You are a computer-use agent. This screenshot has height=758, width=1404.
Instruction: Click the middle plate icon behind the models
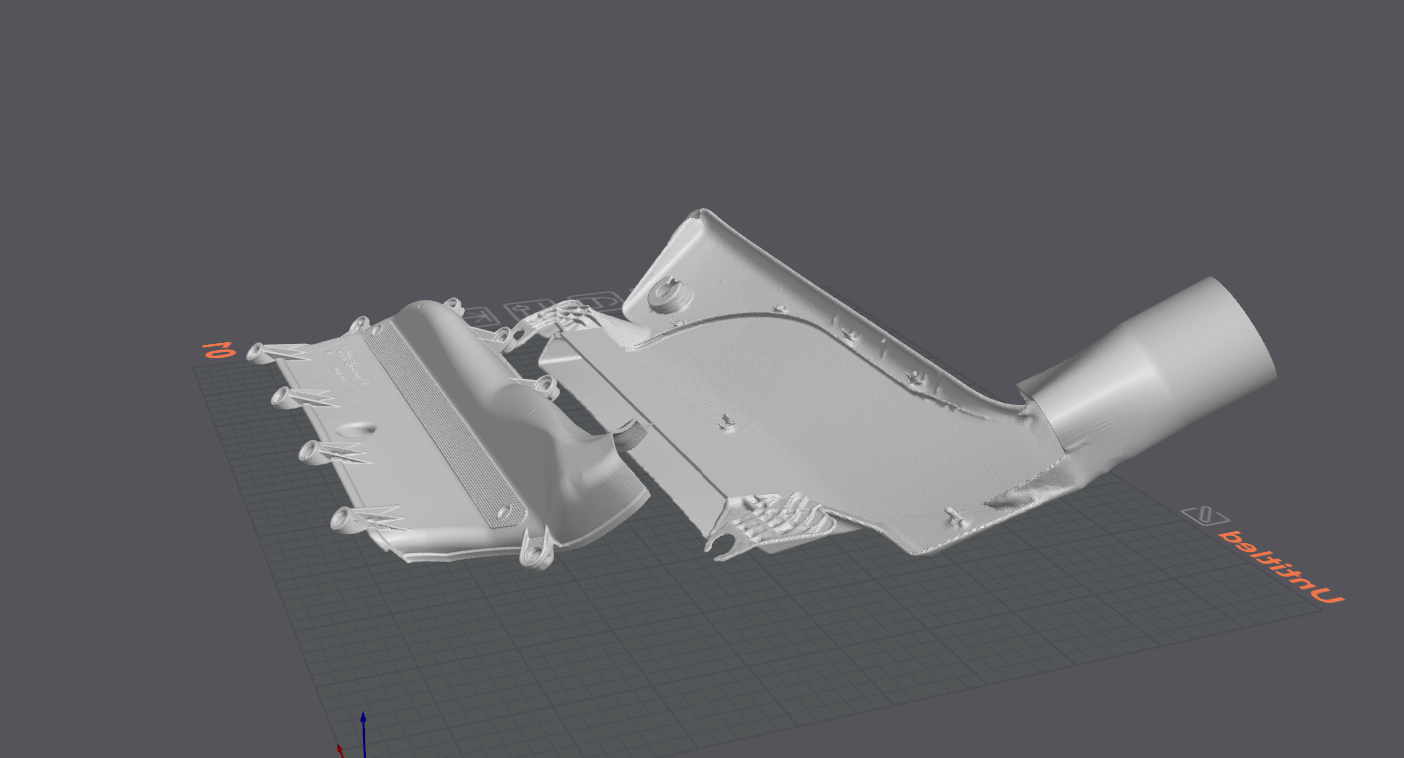point(529,308)
